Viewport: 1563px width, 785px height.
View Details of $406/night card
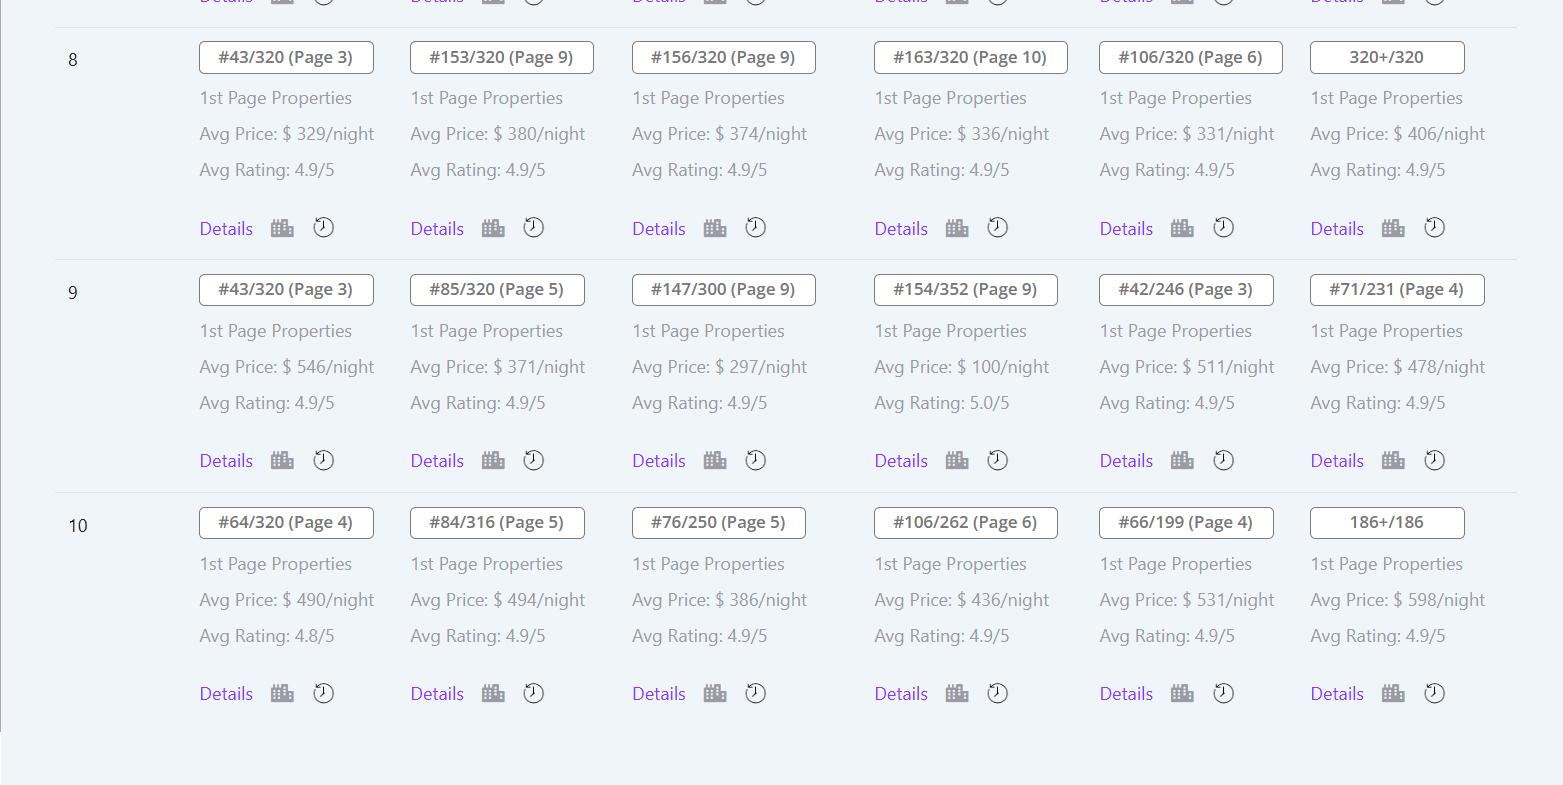tap(1337, 229)
